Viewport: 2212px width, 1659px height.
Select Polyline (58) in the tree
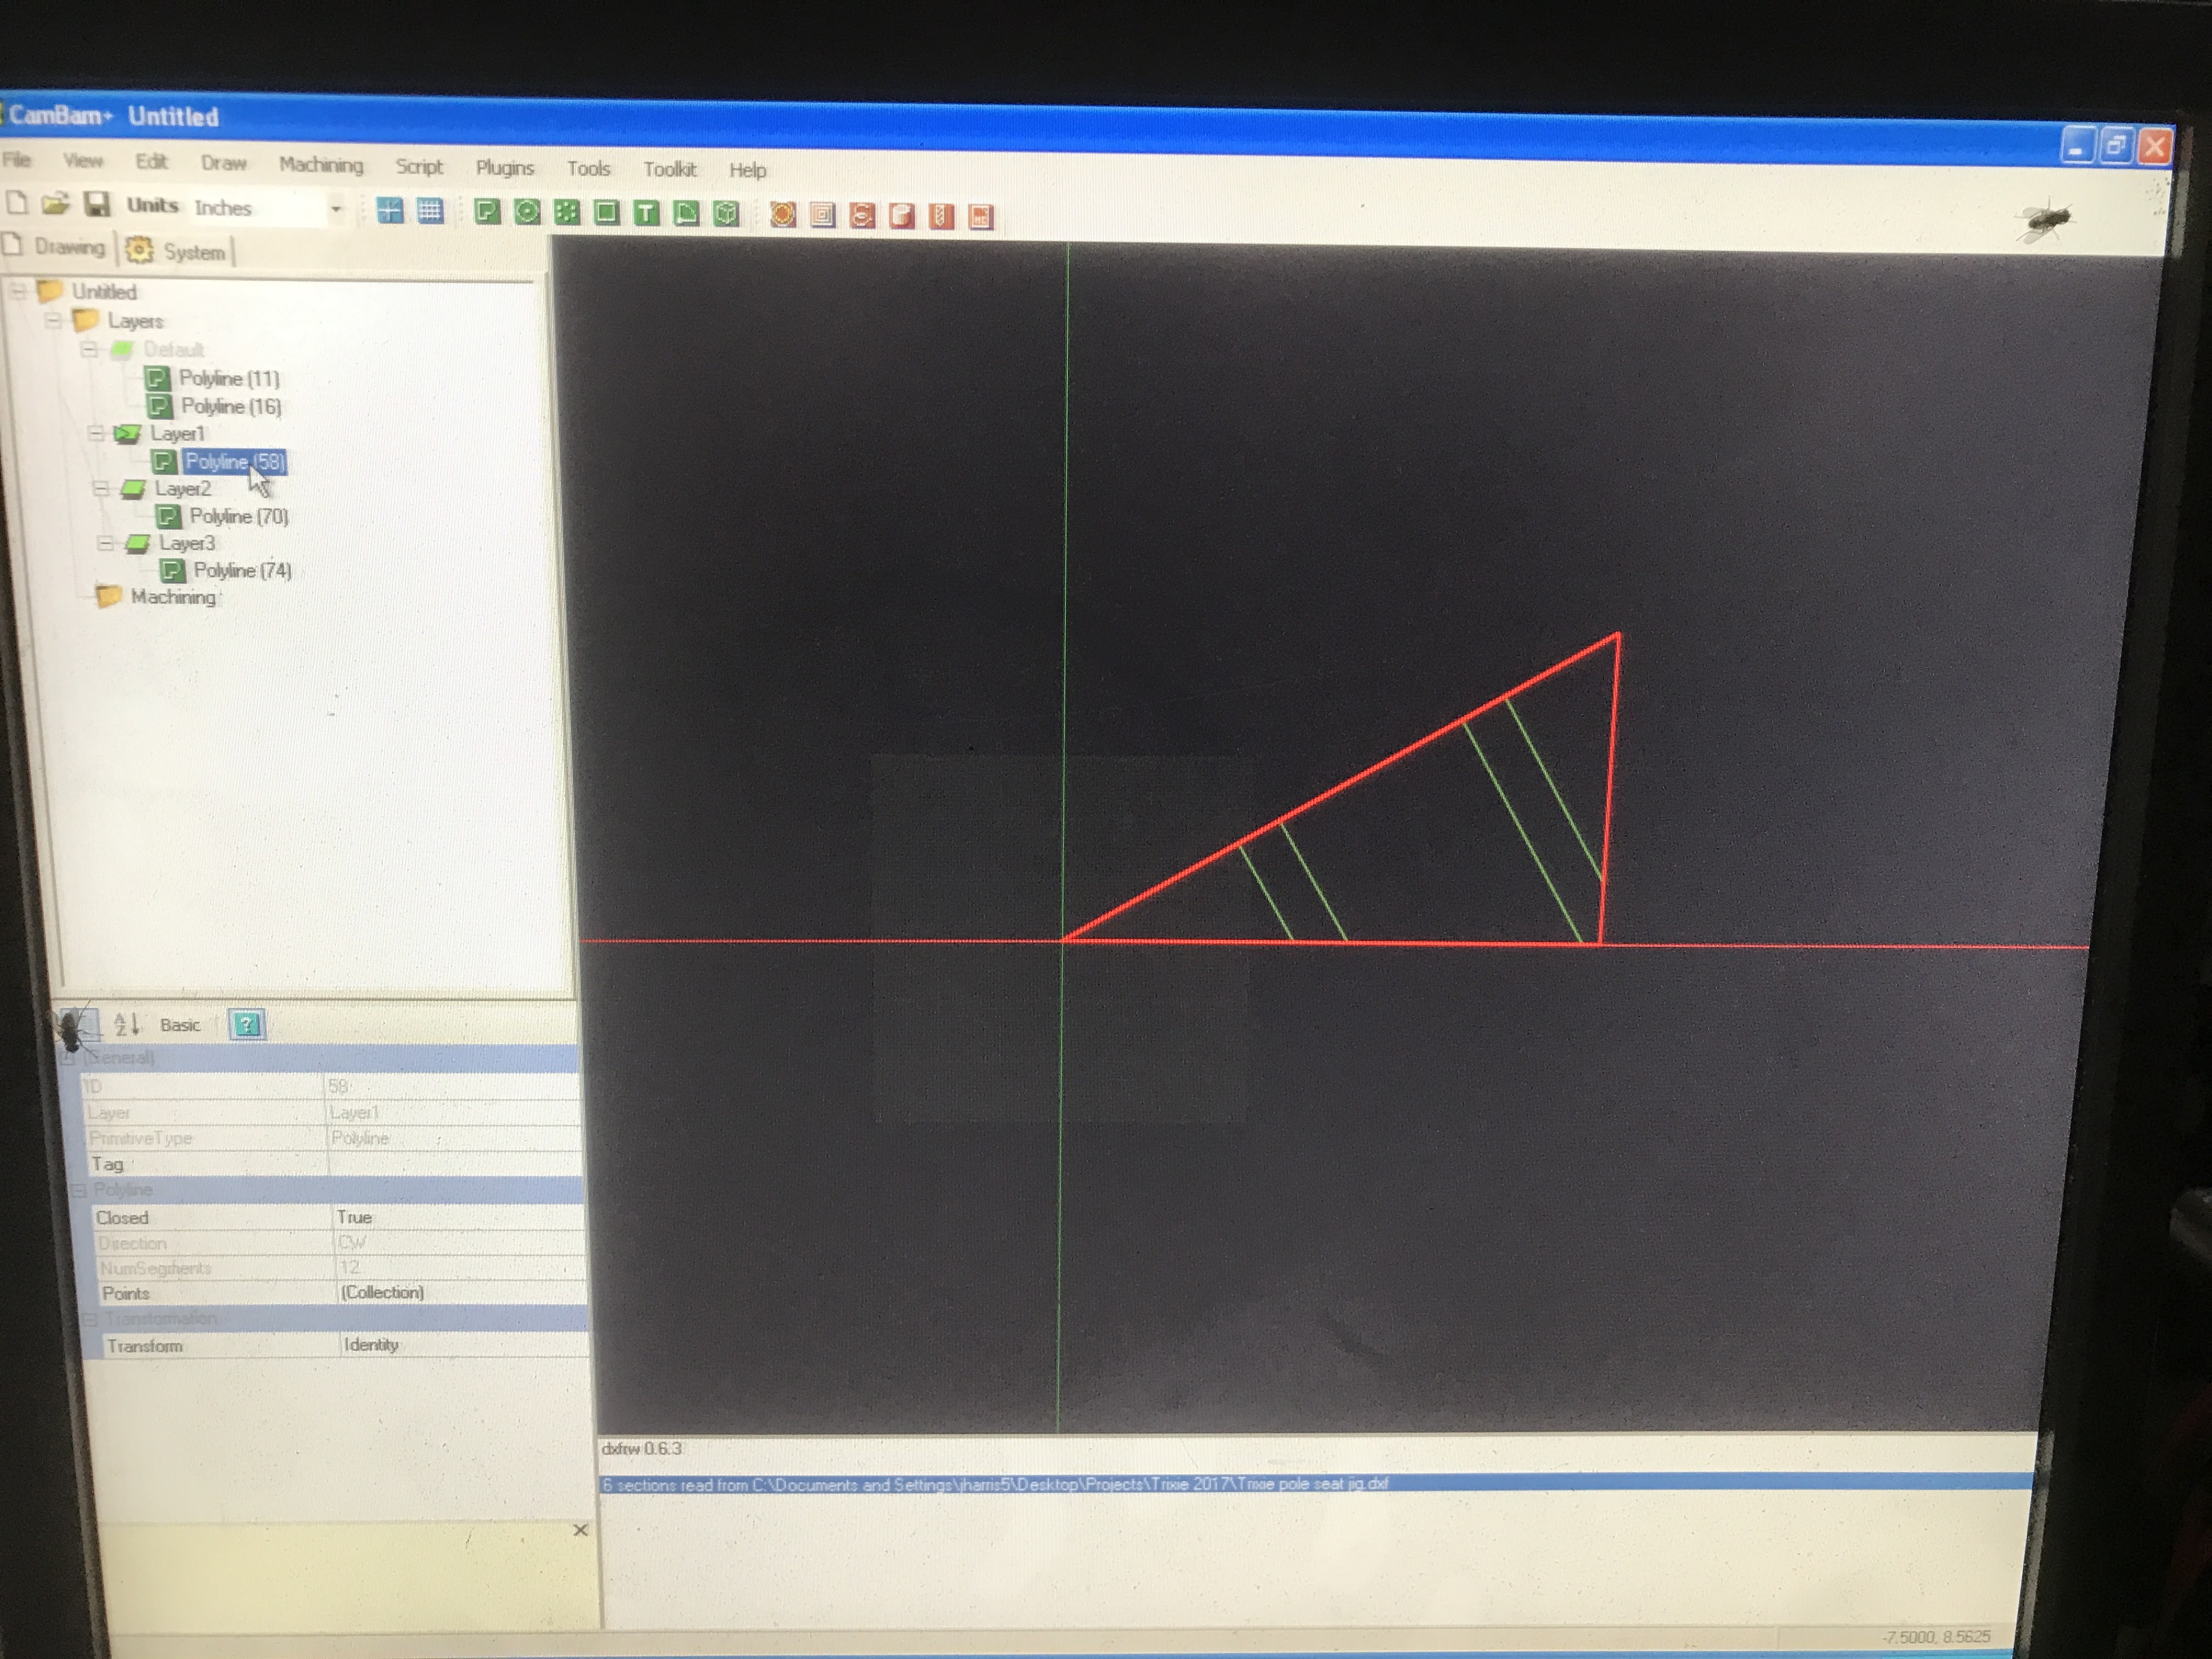pos(235,461)
